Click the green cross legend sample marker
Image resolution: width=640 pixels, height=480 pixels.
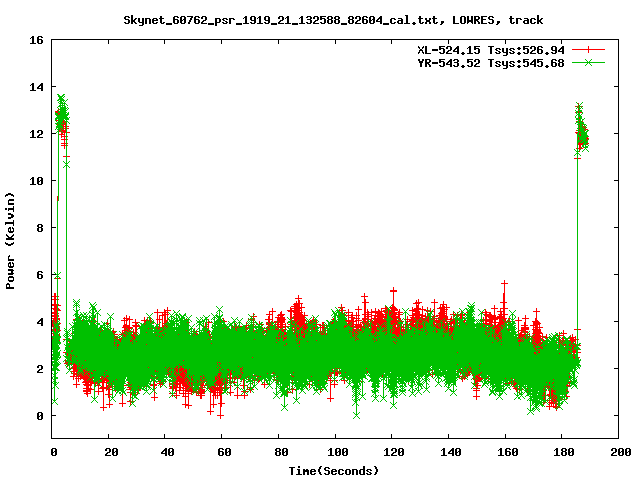click(588, 62)
